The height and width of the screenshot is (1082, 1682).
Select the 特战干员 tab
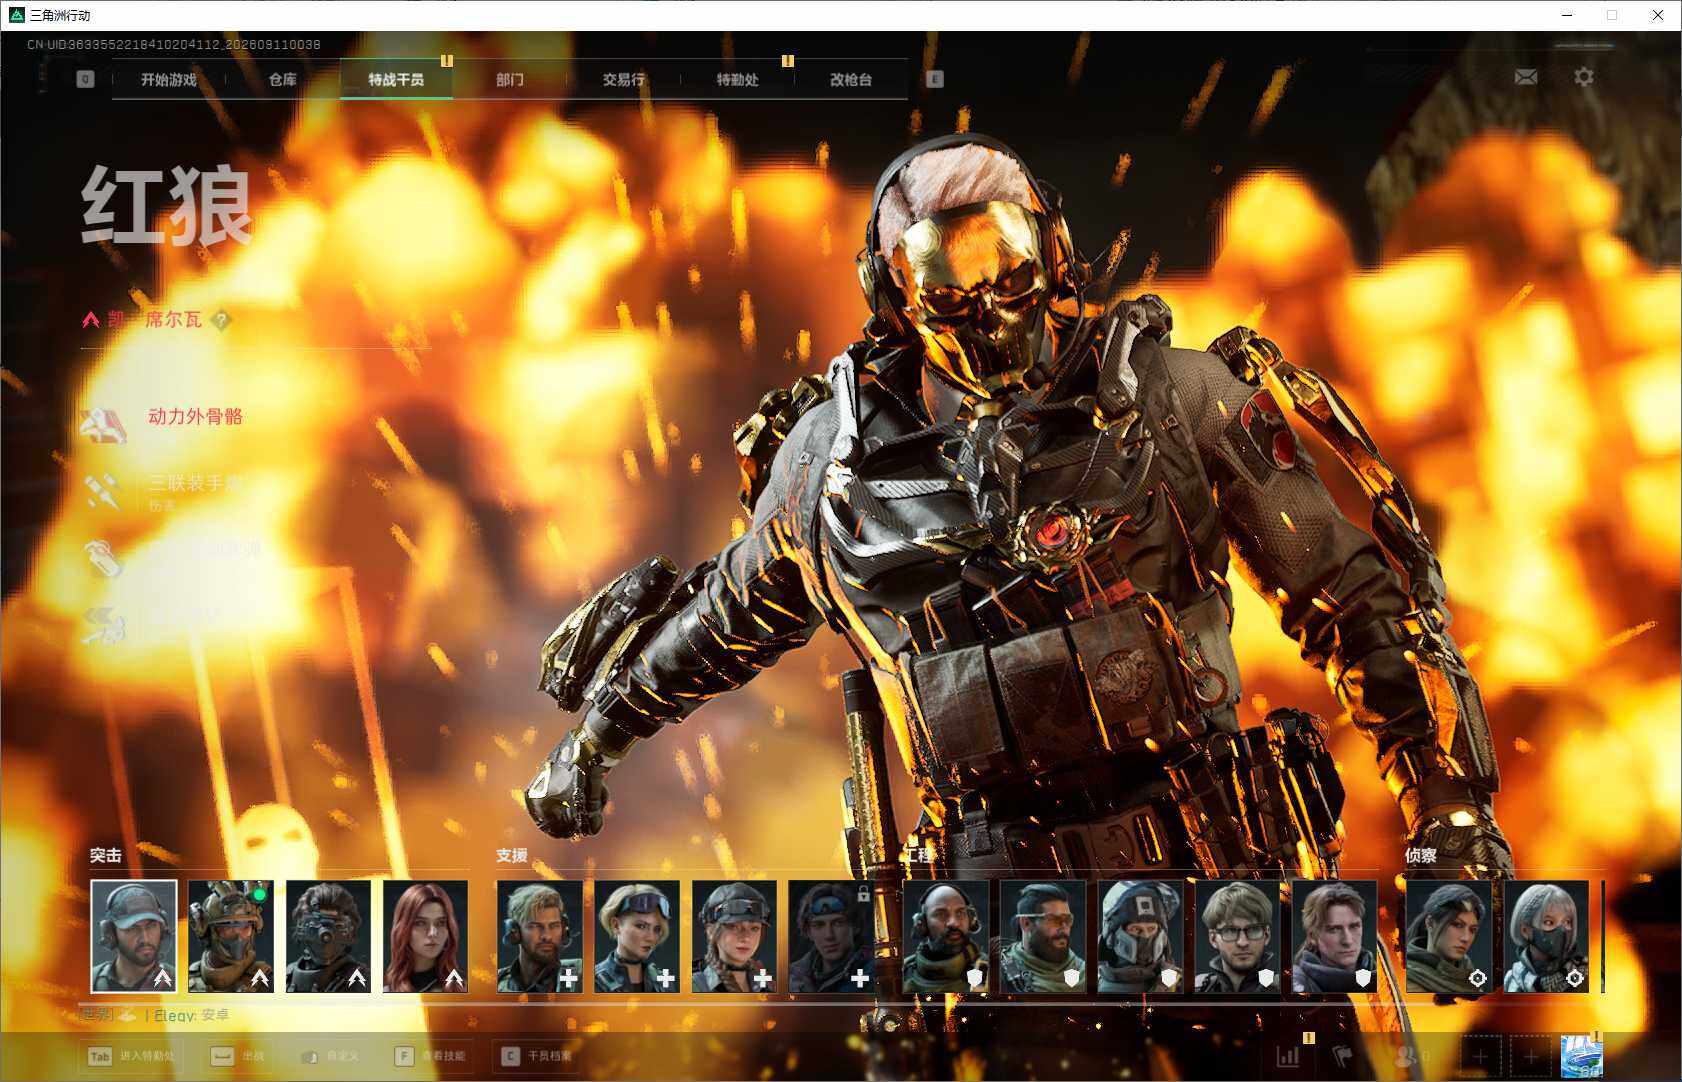(x=396, y=80)
